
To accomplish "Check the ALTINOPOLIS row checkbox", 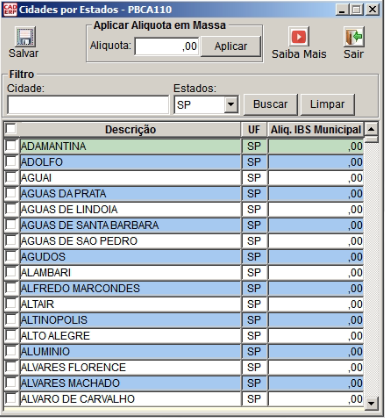I will pyautogui.click(x=11, y=319).
